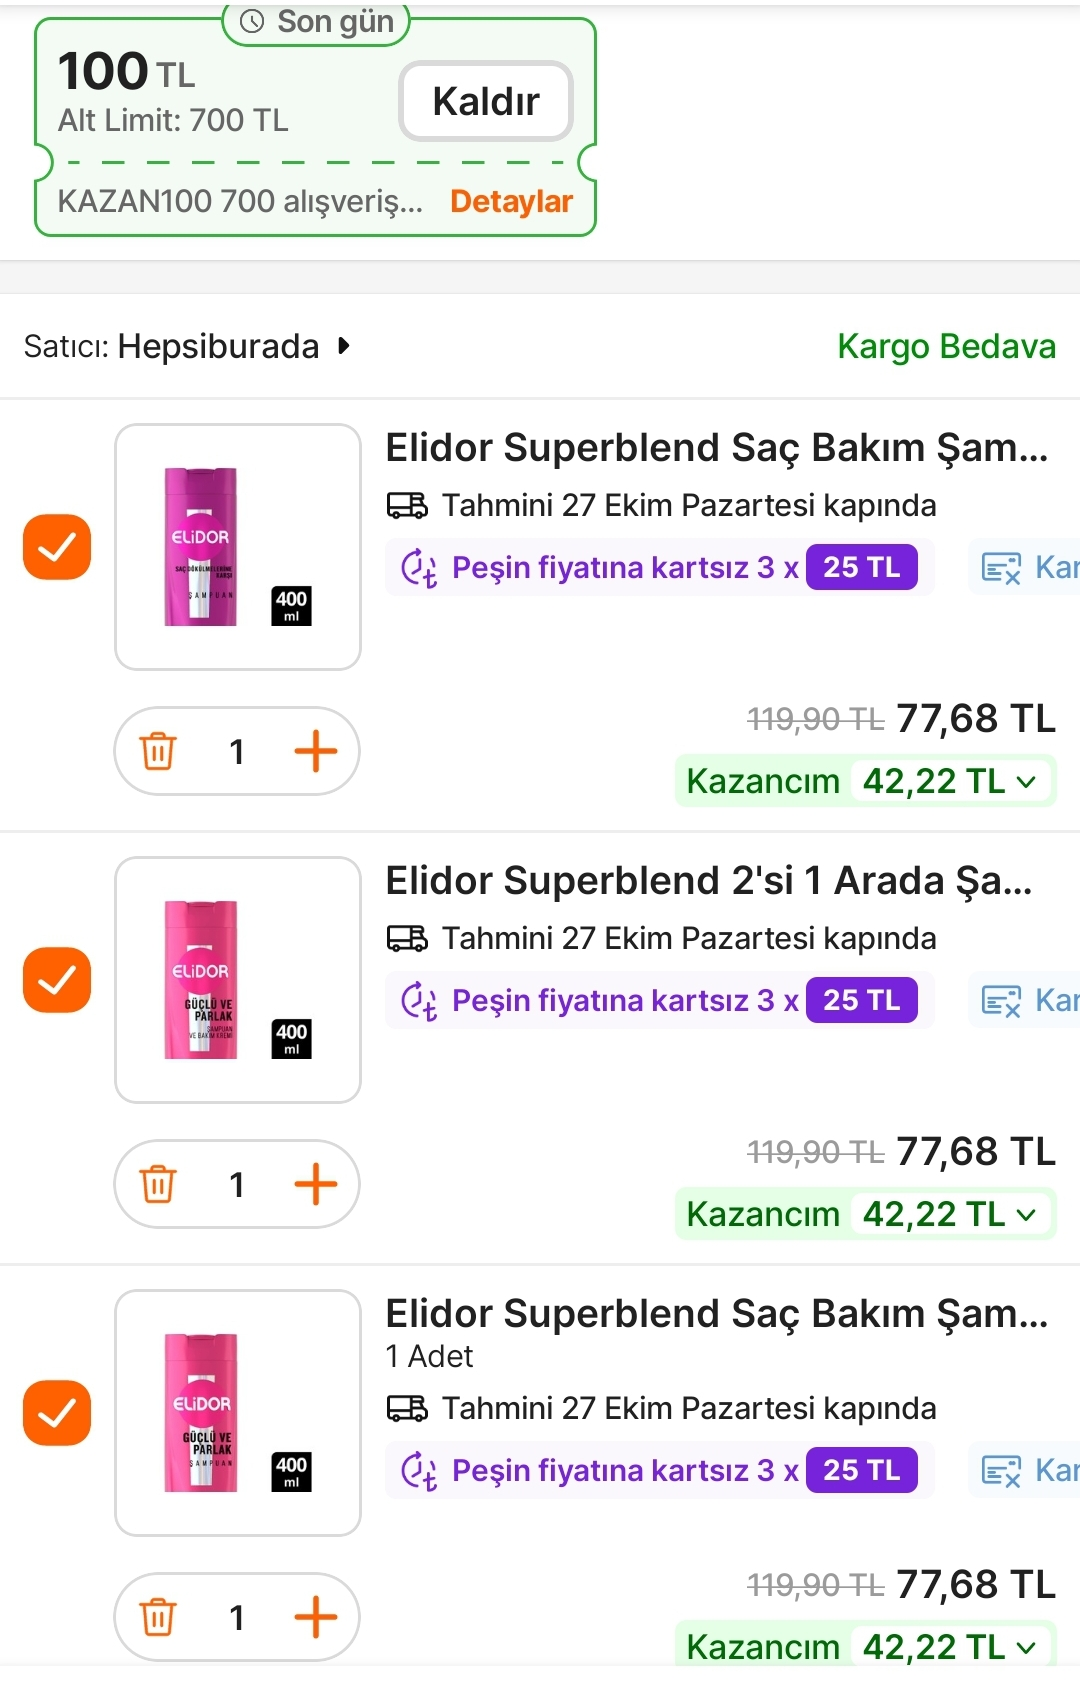View the second Elidor product thumbnail
Screen dimensions: 1080x1685
tap(238, 980)
